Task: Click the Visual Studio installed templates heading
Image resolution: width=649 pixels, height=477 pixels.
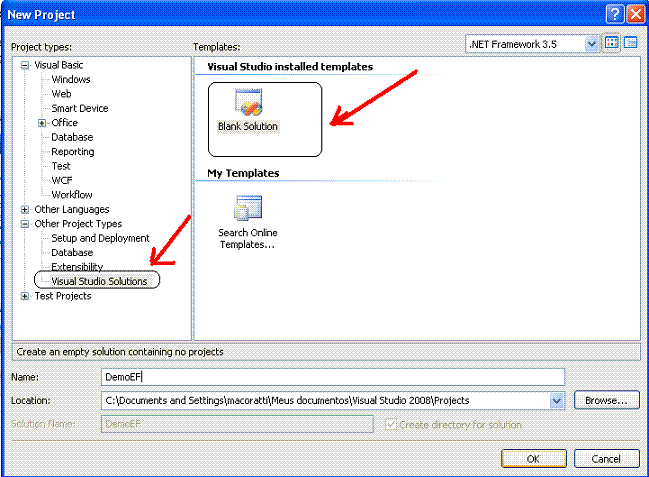Action: [290, 67]
